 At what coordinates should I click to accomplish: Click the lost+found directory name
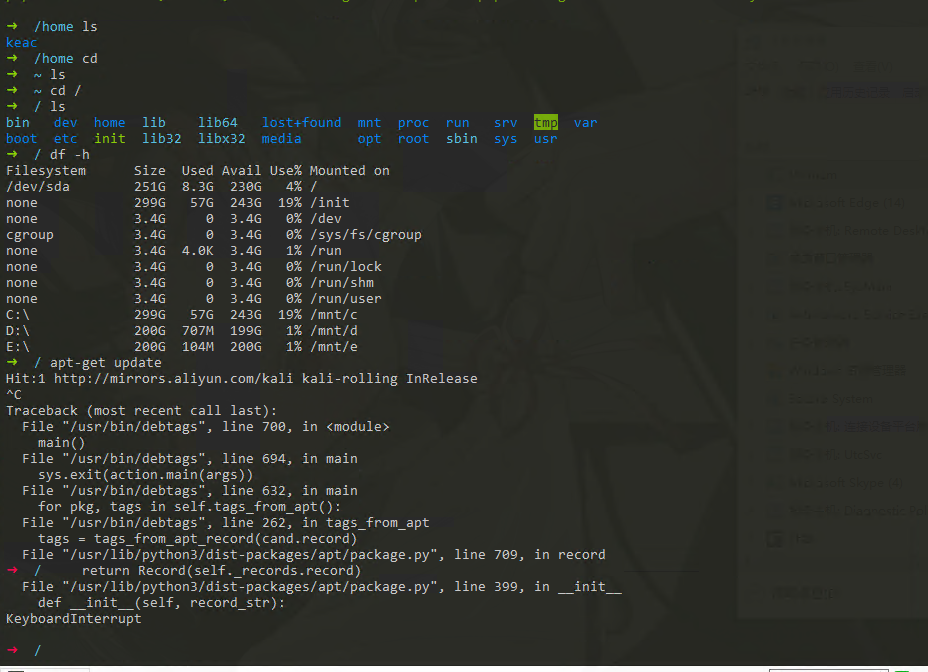click(x=301, y=123)
